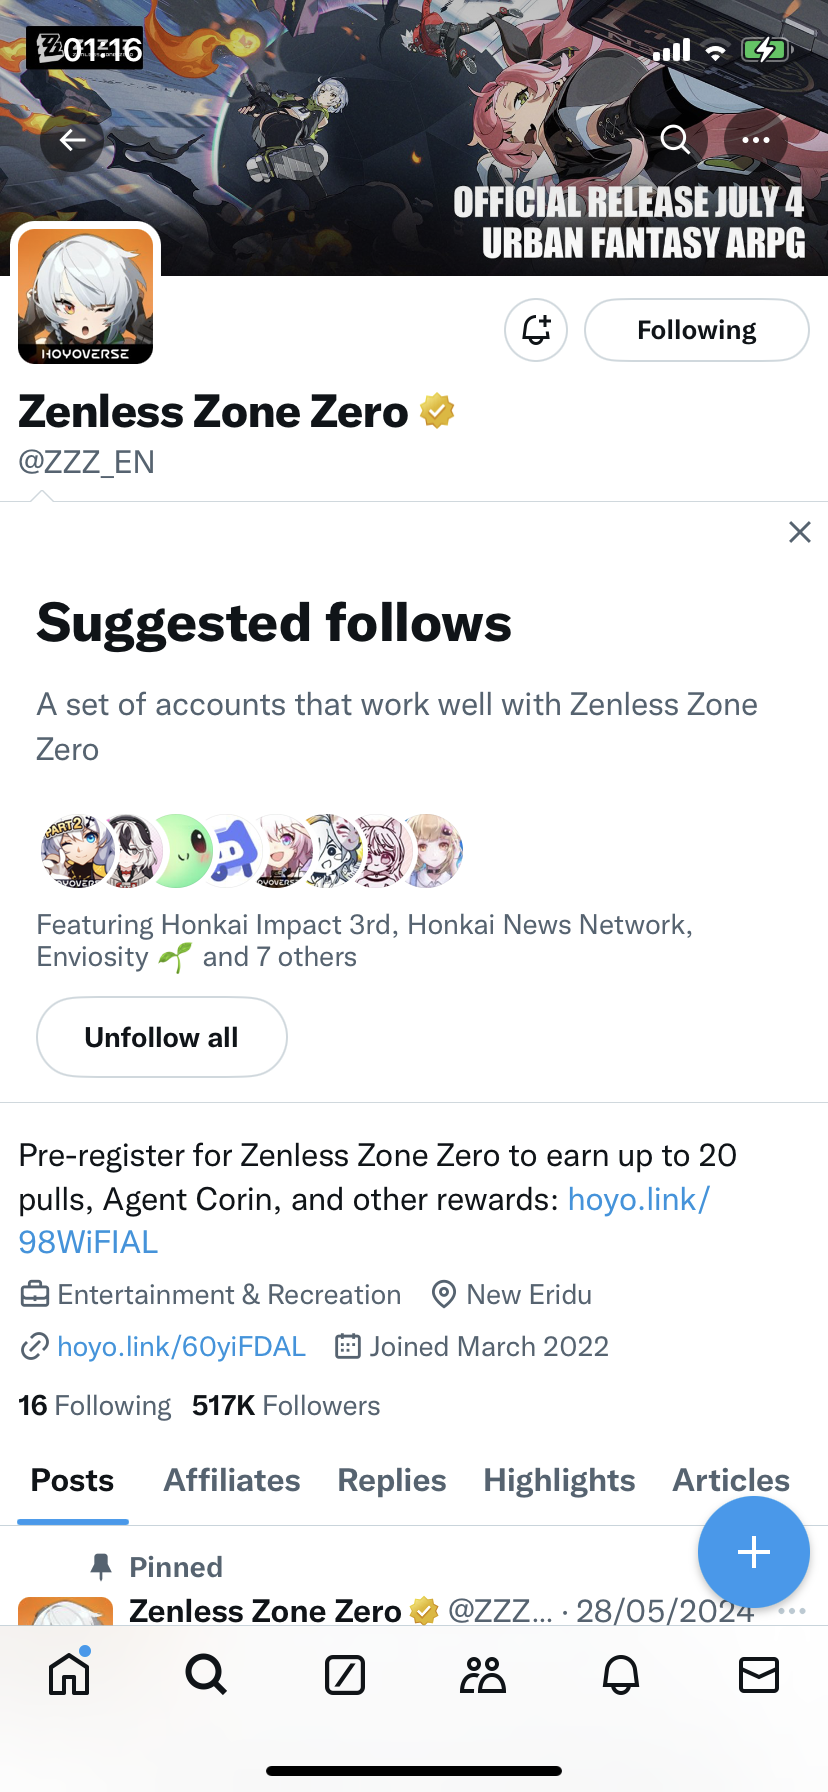Open the Home feed icon
This screenshot has width=828, height=1792.
click(x=68, y=1675)
